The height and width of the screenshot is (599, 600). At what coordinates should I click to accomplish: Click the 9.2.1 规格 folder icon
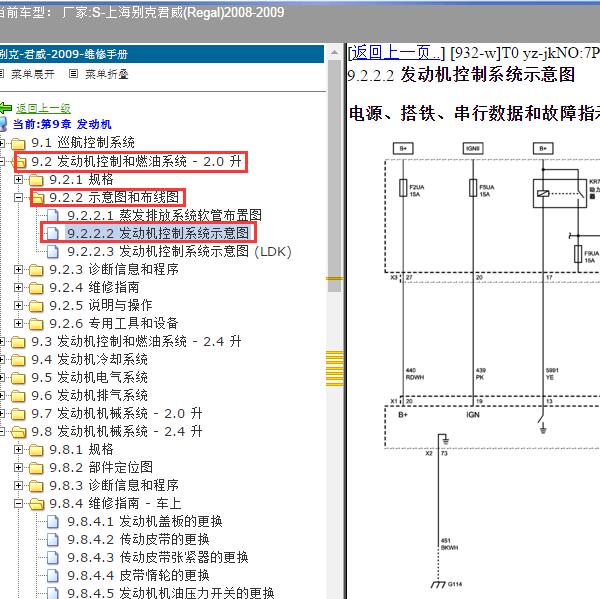36,180
